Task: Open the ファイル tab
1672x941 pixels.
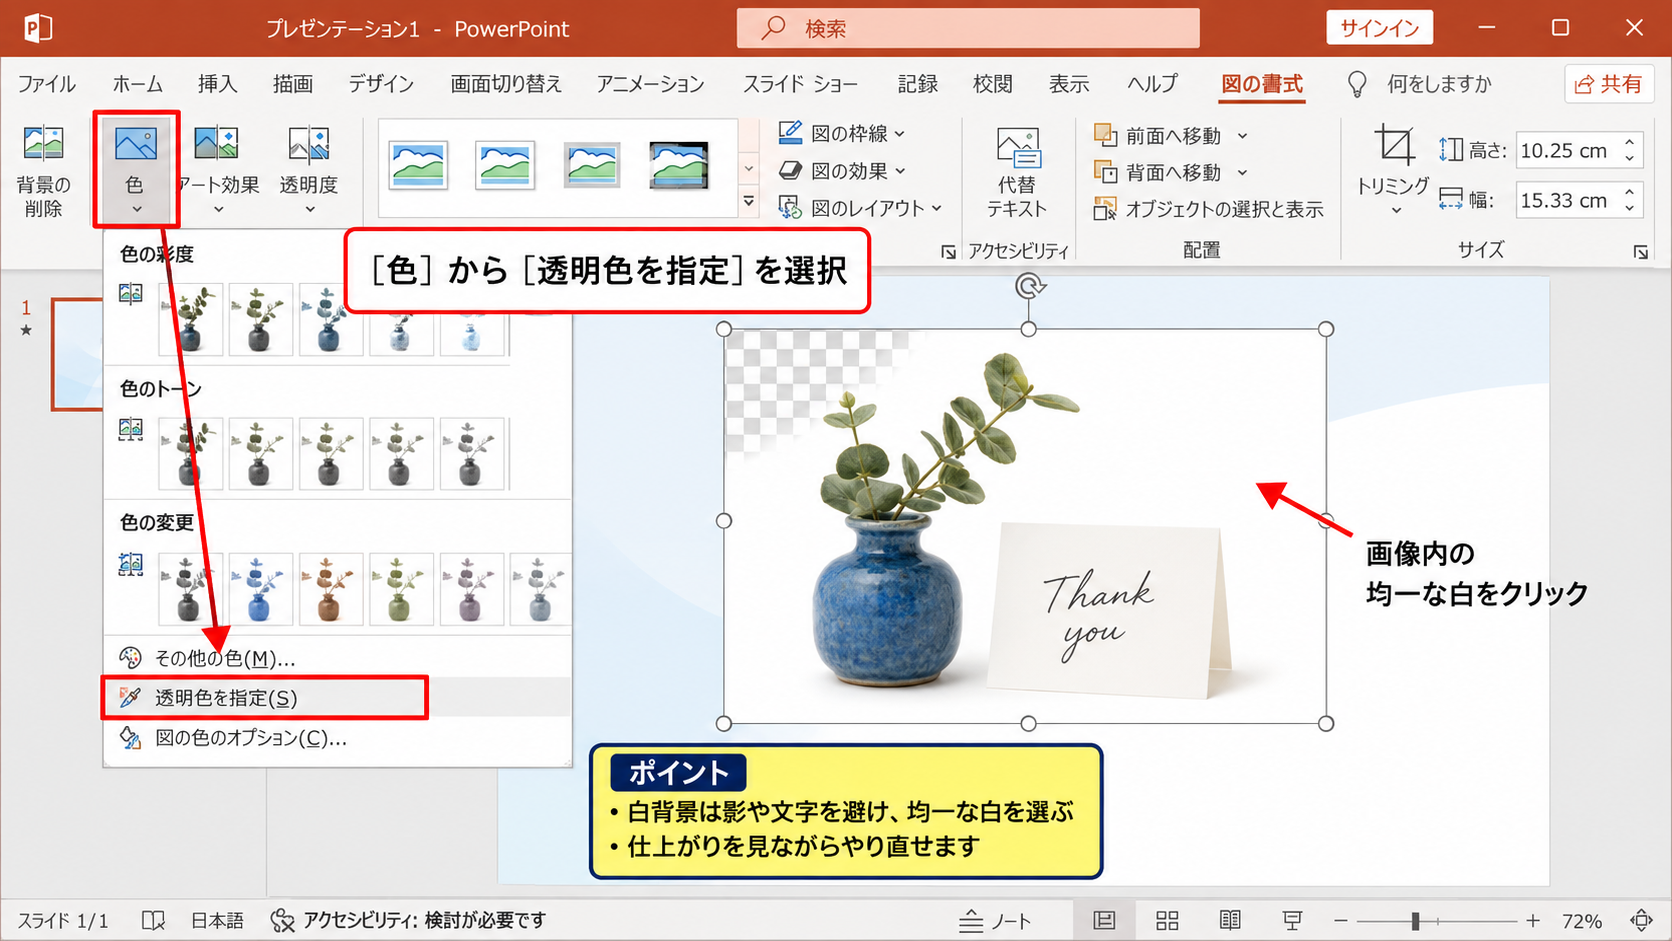Action: tap(47, 84)
